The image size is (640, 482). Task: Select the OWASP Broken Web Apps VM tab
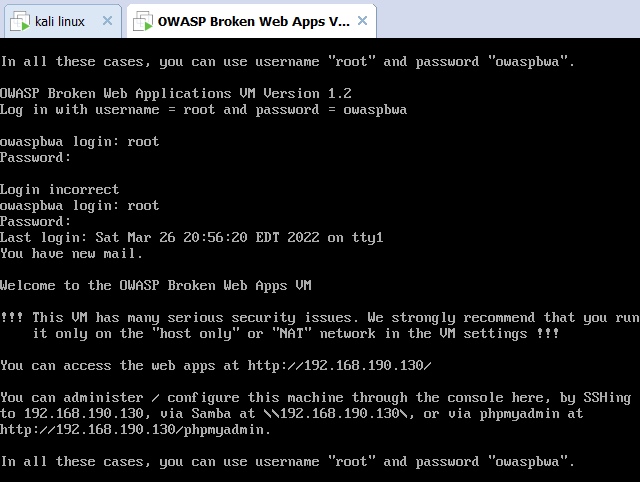pos(251,21)
